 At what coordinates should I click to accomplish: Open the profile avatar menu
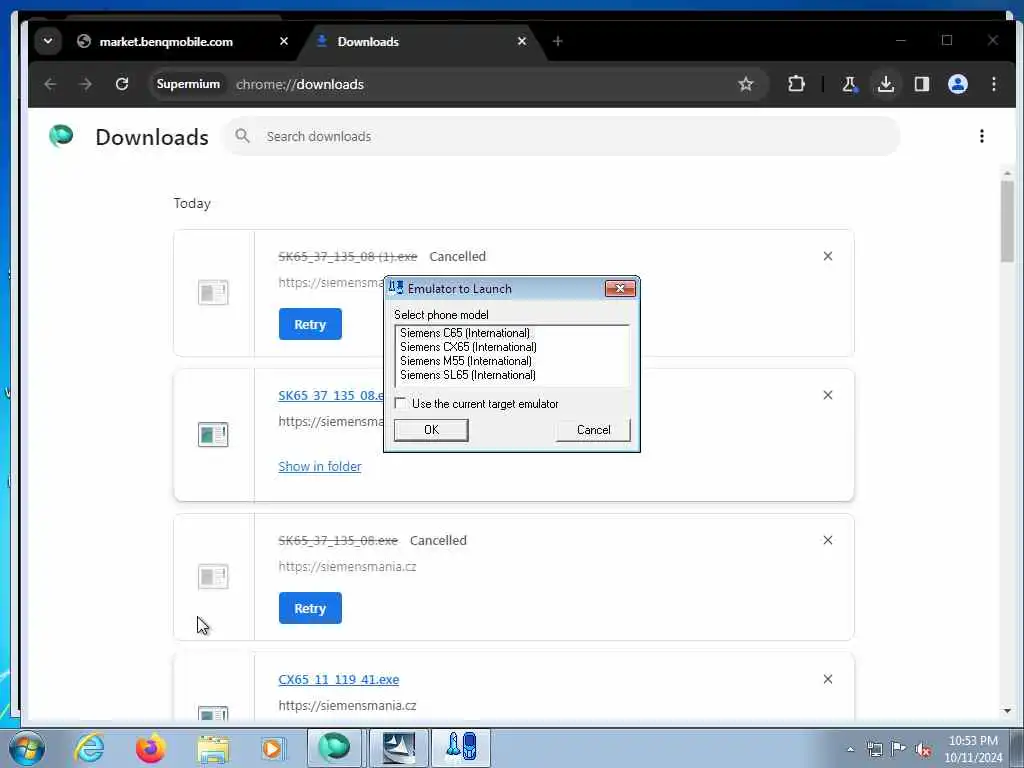[x=957, y=84]
